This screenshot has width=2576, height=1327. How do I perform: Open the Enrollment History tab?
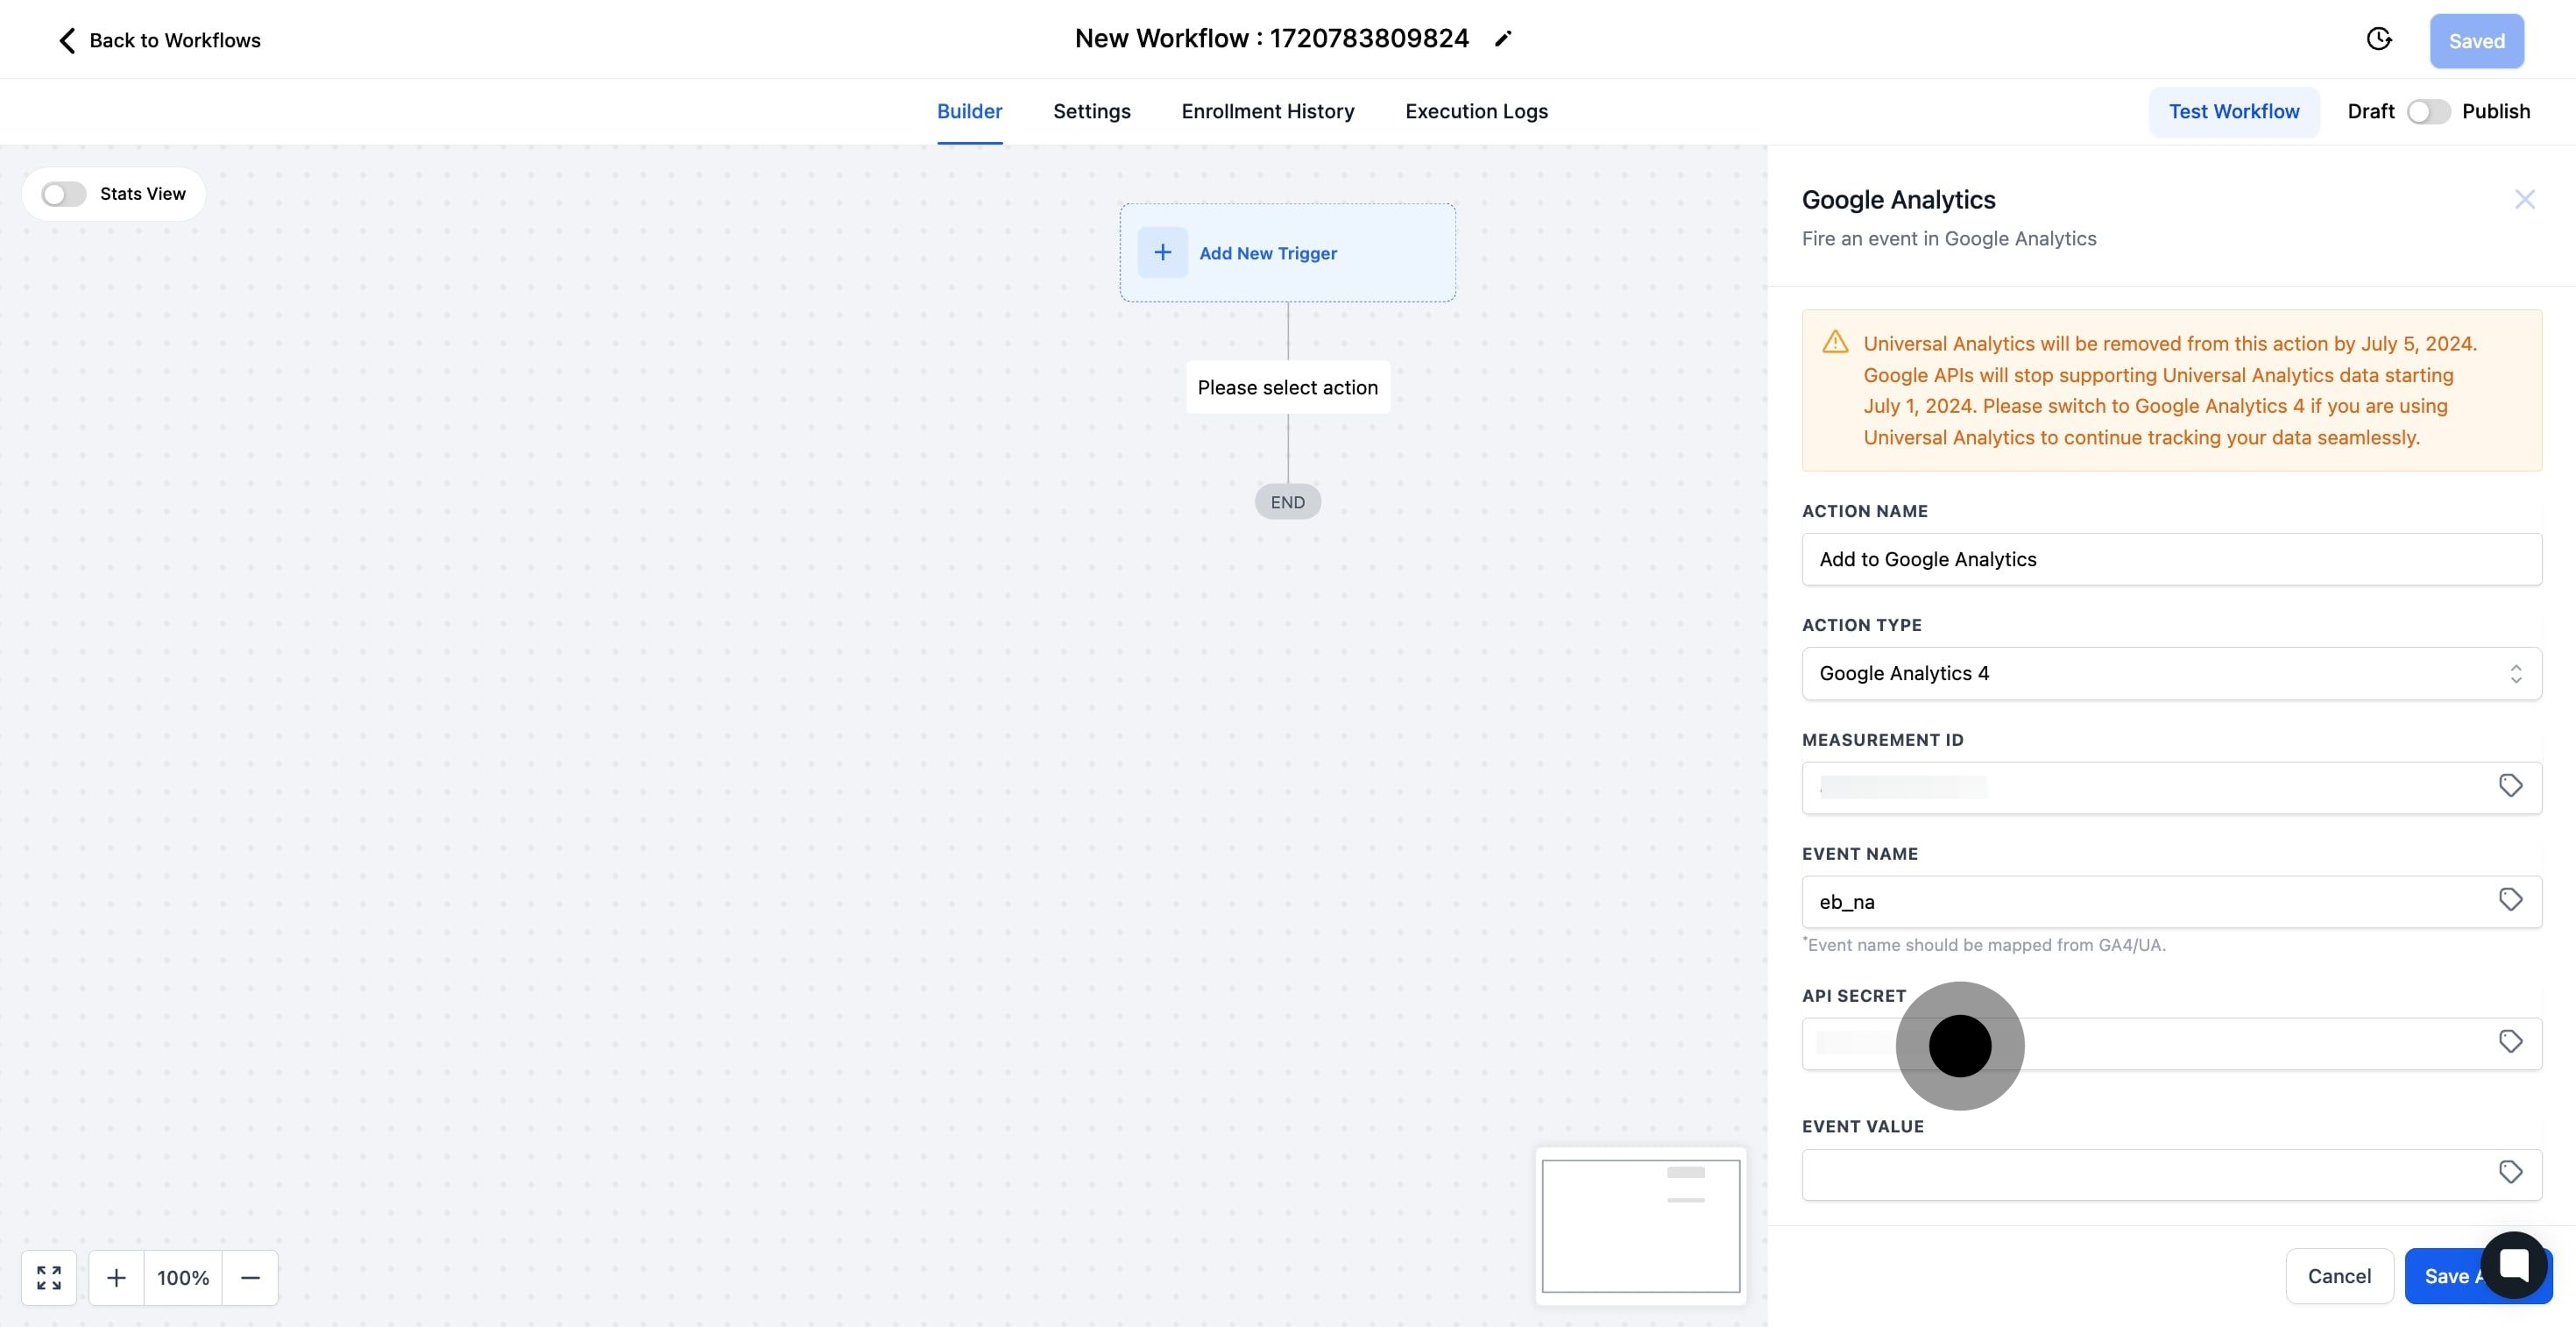click(1267, 111)
